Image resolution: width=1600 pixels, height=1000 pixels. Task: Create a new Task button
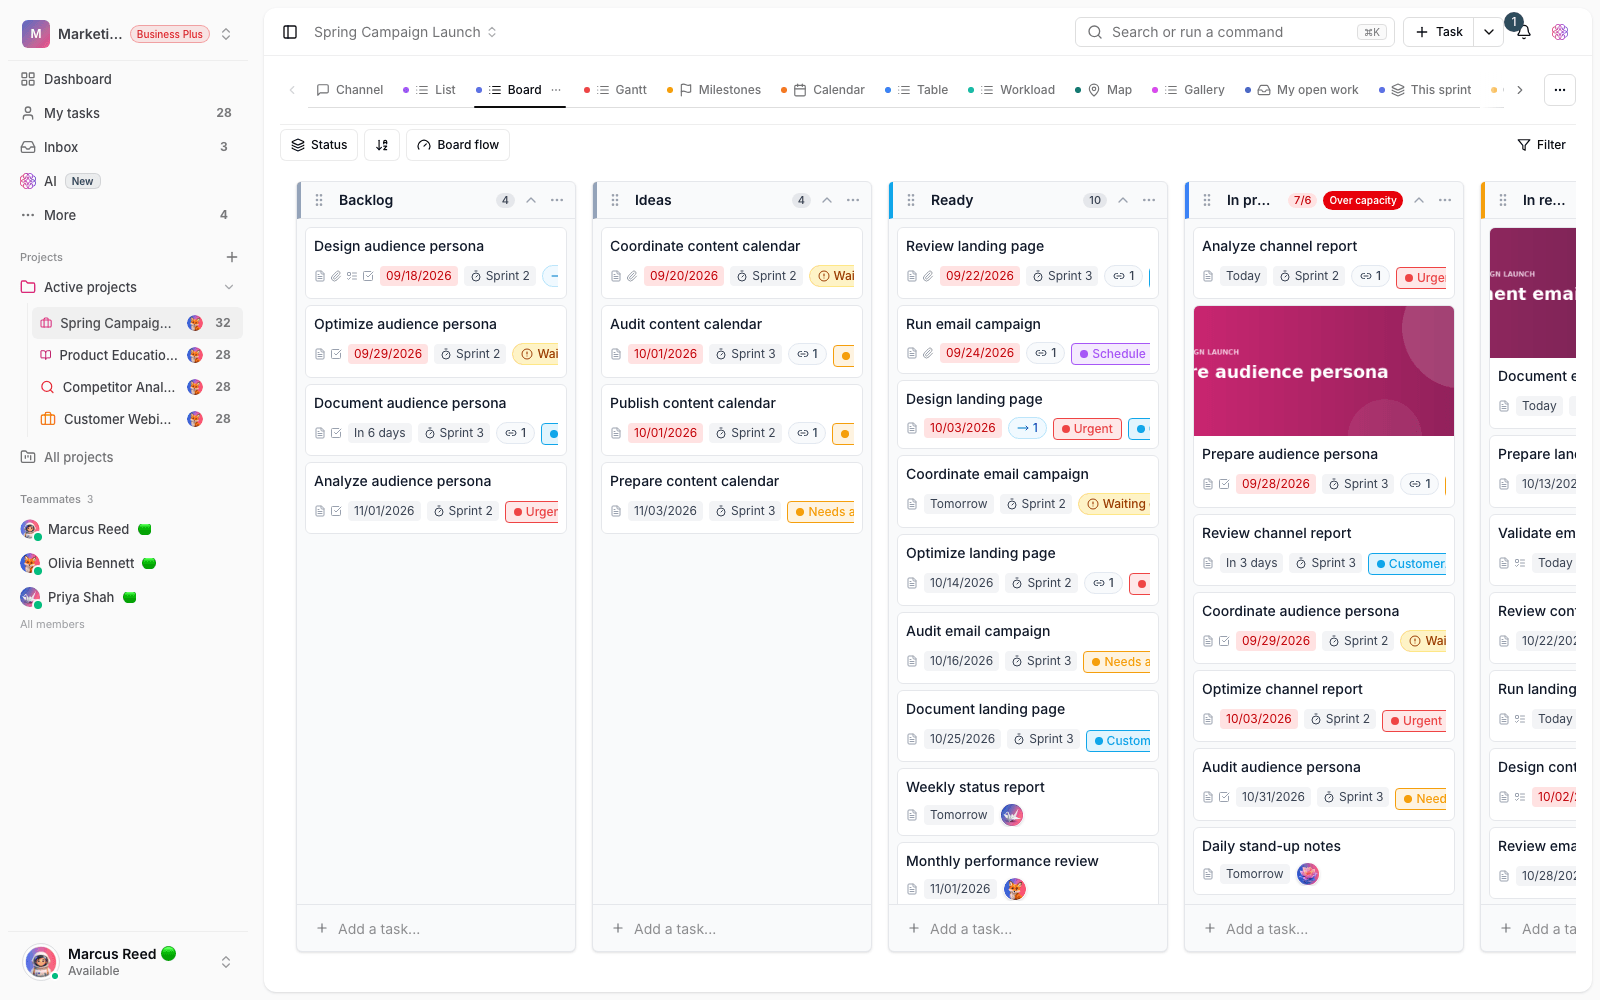(x=1440, y=32)
